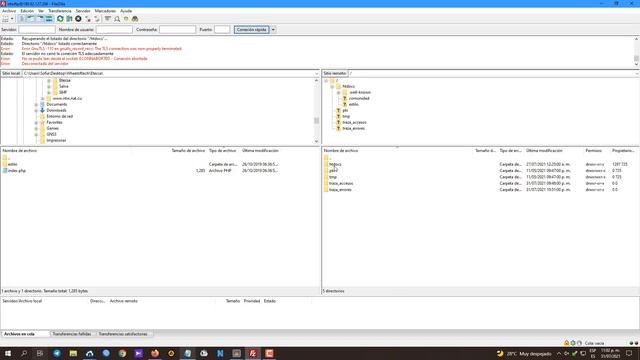Toggle directory comparison magnifier icon
Viewport: 640px width, 360px height.
coord(117,19)
